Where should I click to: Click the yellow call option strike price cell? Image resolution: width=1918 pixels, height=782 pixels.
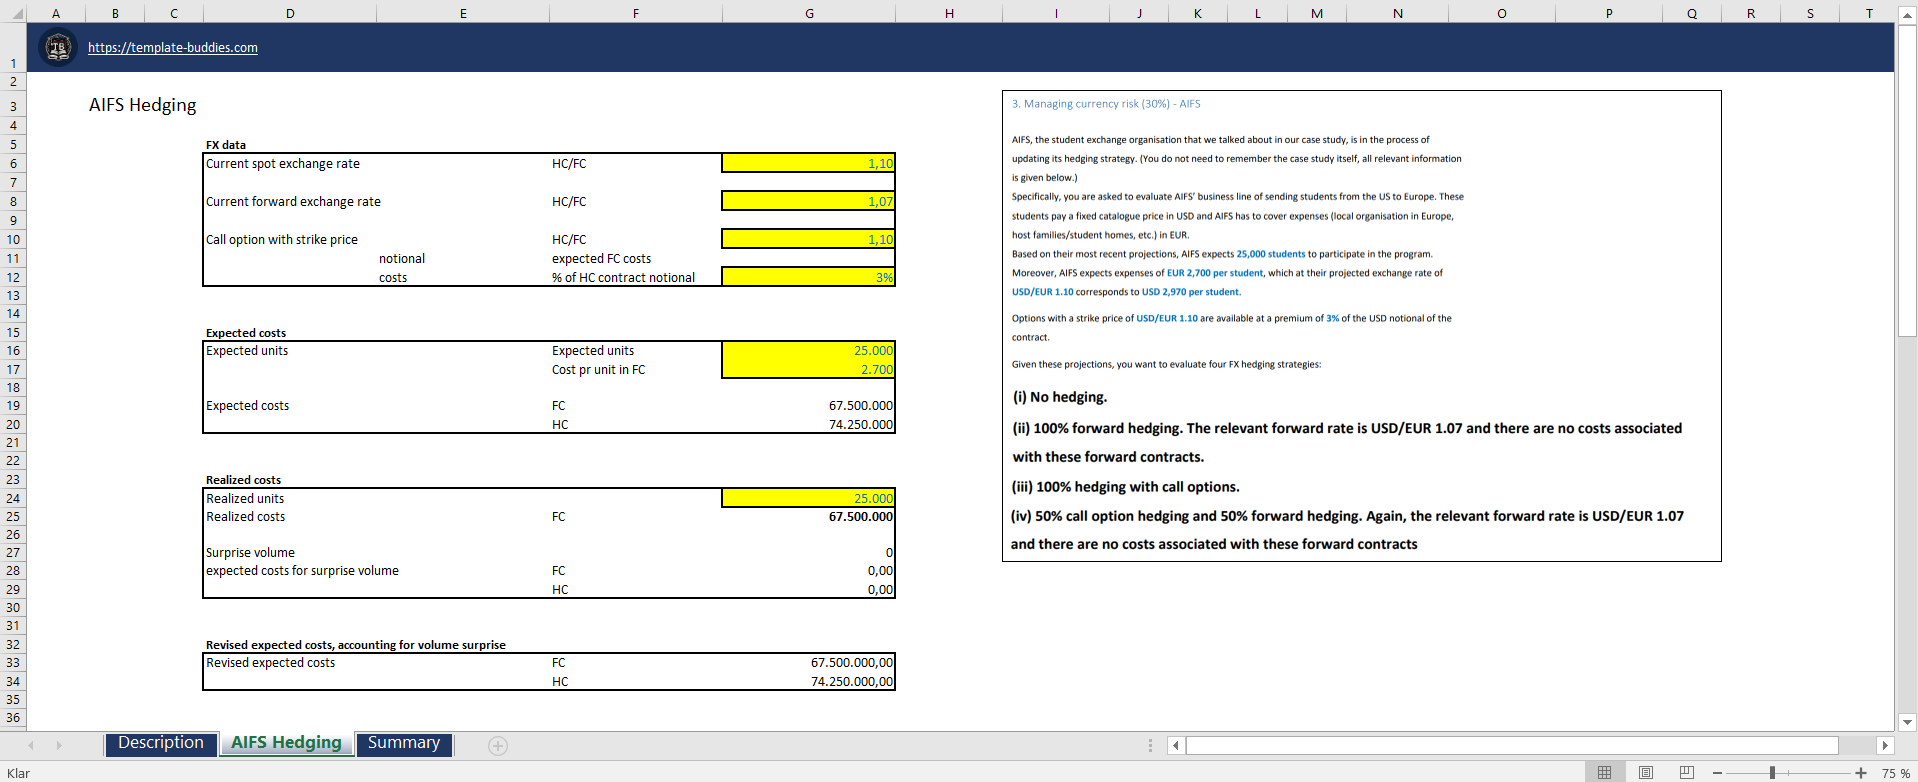tap(808, 239)
